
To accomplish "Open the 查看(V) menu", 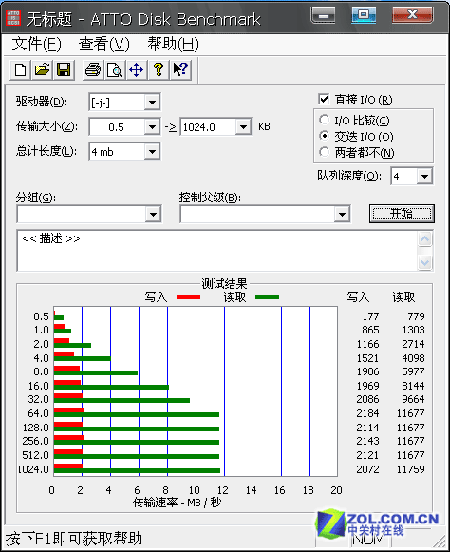I will (x=104, y=44).
